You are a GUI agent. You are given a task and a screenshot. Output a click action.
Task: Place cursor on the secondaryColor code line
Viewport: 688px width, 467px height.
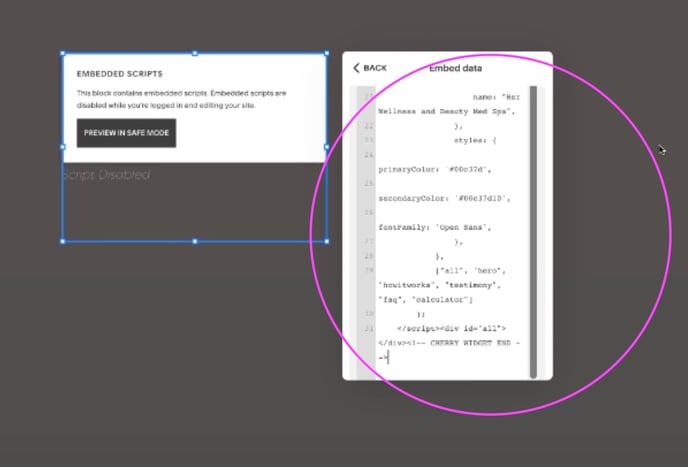438,198
